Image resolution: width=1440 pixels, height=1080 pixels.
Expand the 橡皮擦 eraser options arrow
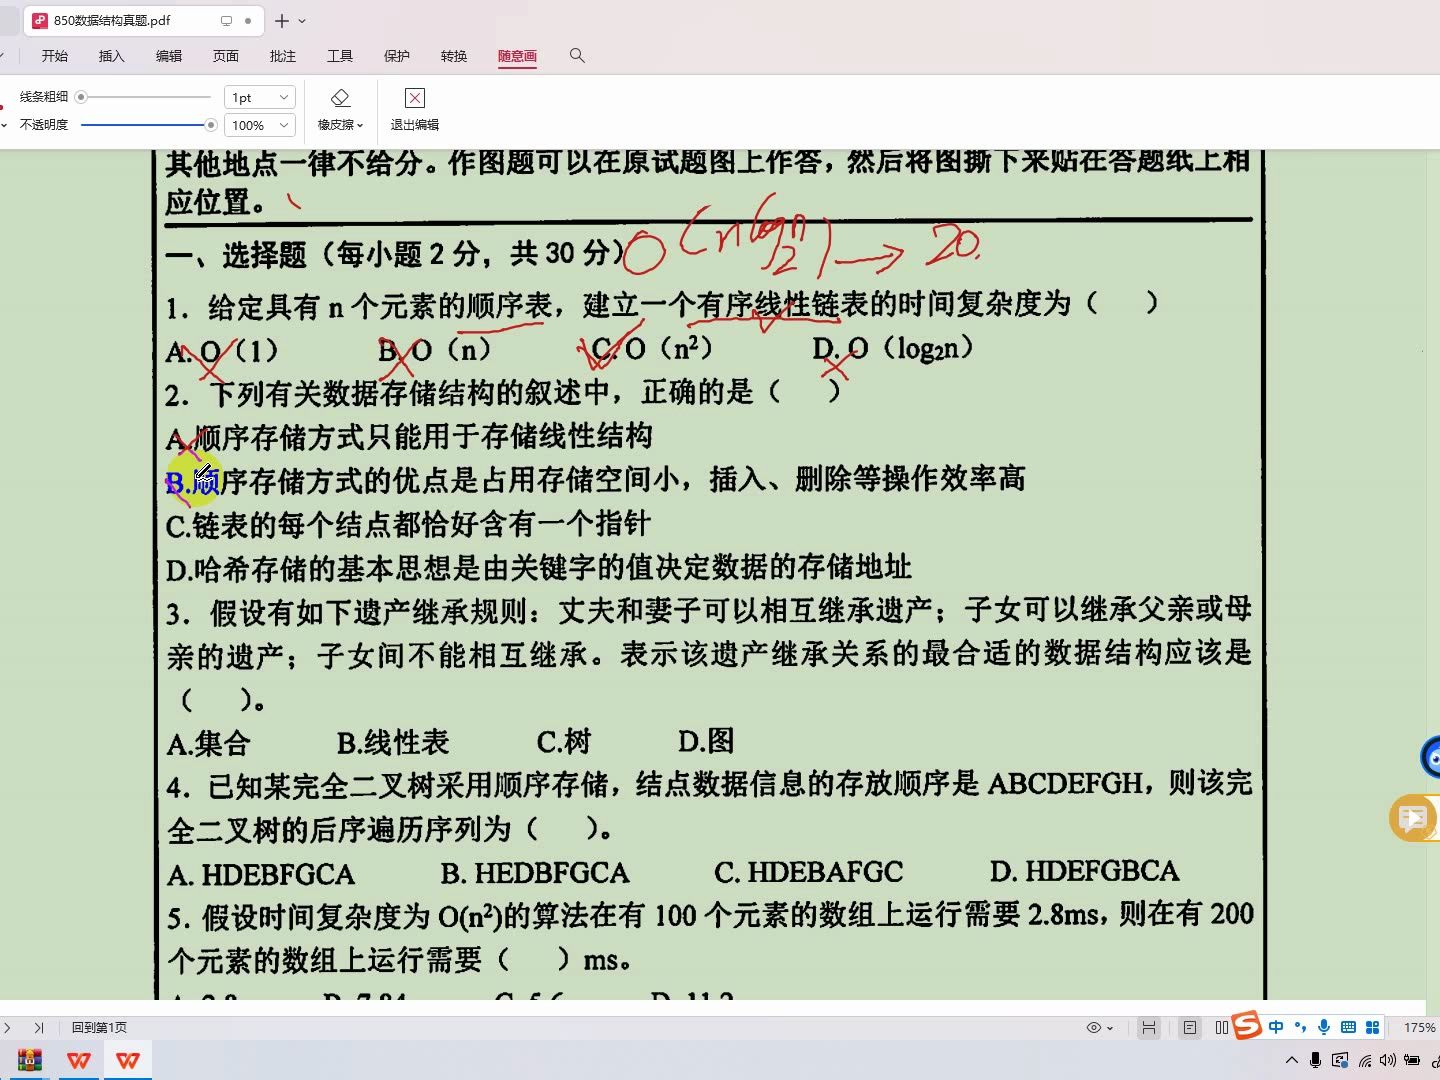click(360, 126)
